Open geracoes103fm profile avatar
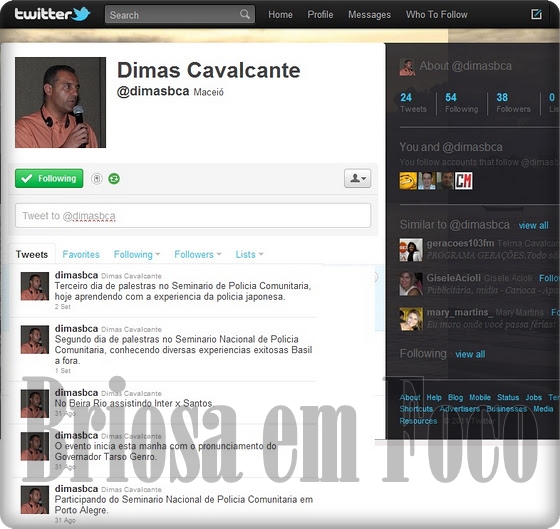Screen dimensions: 560x529 coord(411,250)
